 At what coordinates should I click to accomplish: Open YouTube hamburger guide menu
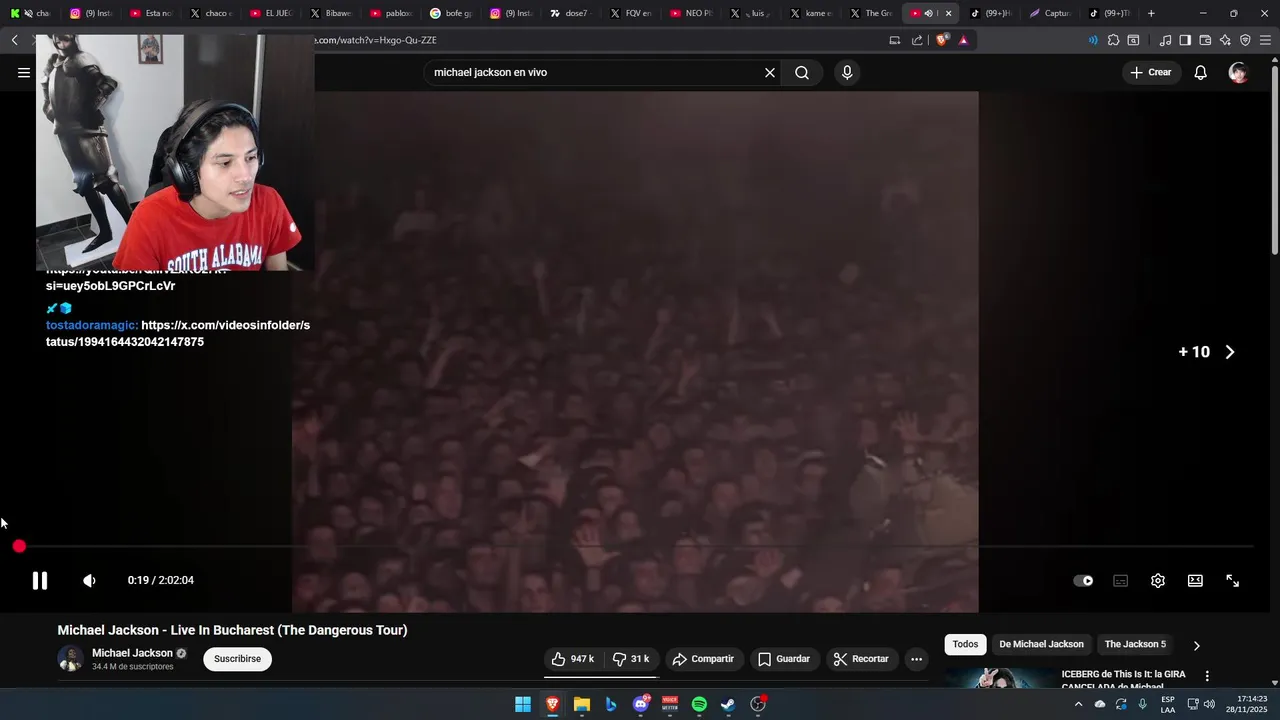click(24, 72)
